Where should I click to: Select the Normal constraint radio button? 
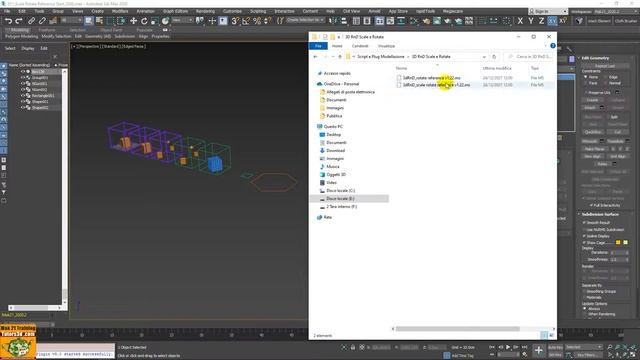[x=605, y=83]
